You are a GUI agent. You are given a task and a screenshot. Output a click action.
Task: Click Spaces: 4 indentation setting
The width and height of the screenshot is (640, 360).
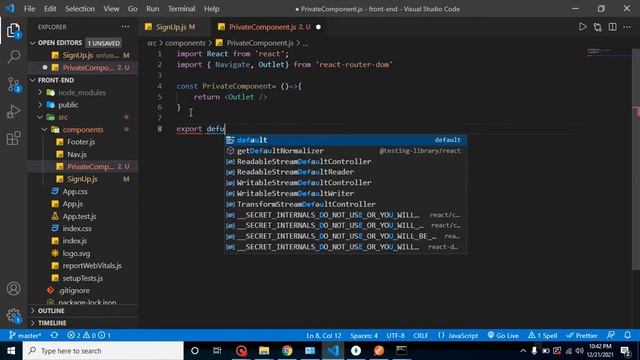(364, 336)
